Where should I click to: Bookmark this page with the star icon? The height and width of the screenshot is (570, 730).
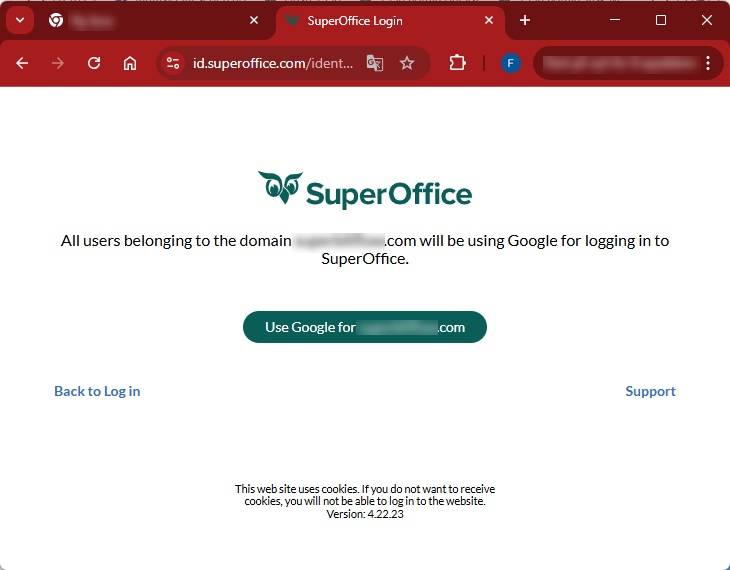coord(407,63)
